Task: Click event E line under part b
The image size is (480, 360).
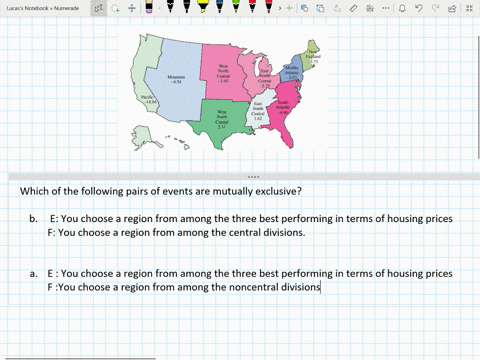Action: (x=251, y=219)
